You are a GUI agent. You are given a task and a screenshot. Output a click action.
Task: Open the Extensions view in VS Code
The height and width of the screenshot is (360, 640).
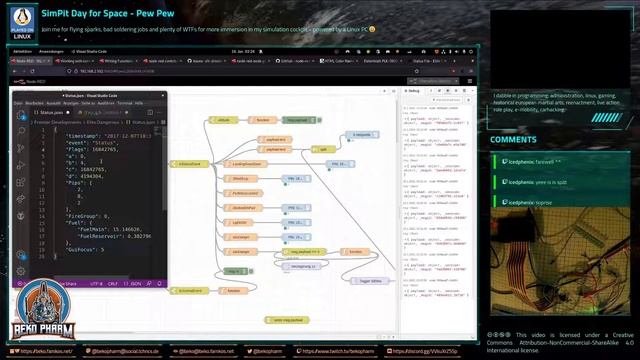click(x=21, y=182)
